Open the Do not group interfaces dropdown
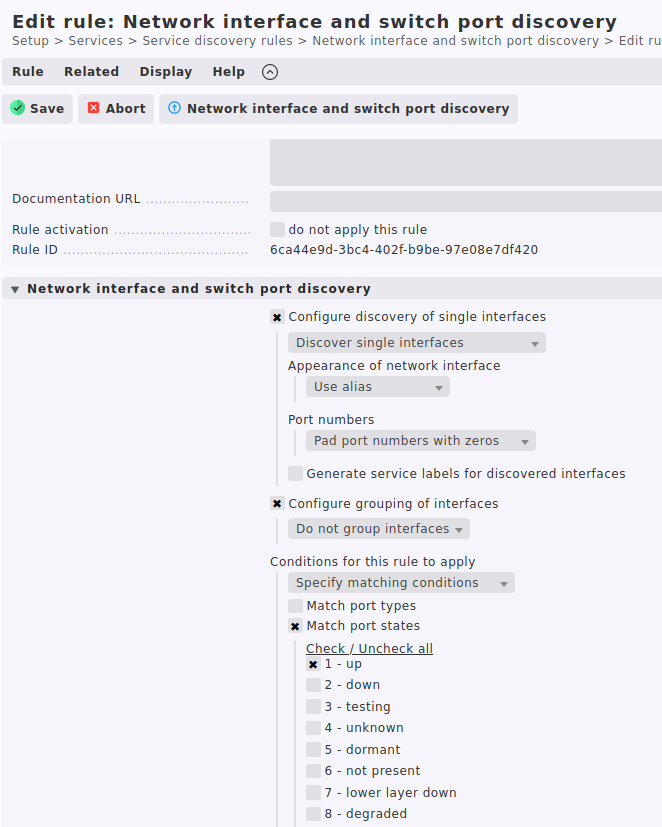Screen dimensions: 662x827 (x=379, y=528)
